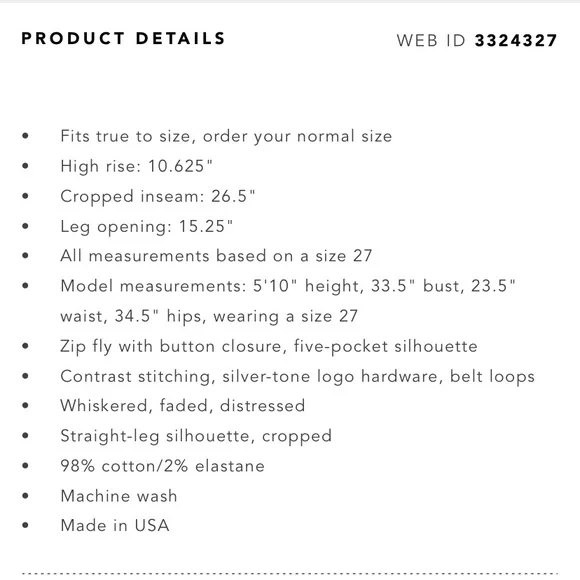This screenshot has height=580, width=580.
Task: Click the 98% cotton/2% elastane line
Action: tap(162, 466)
